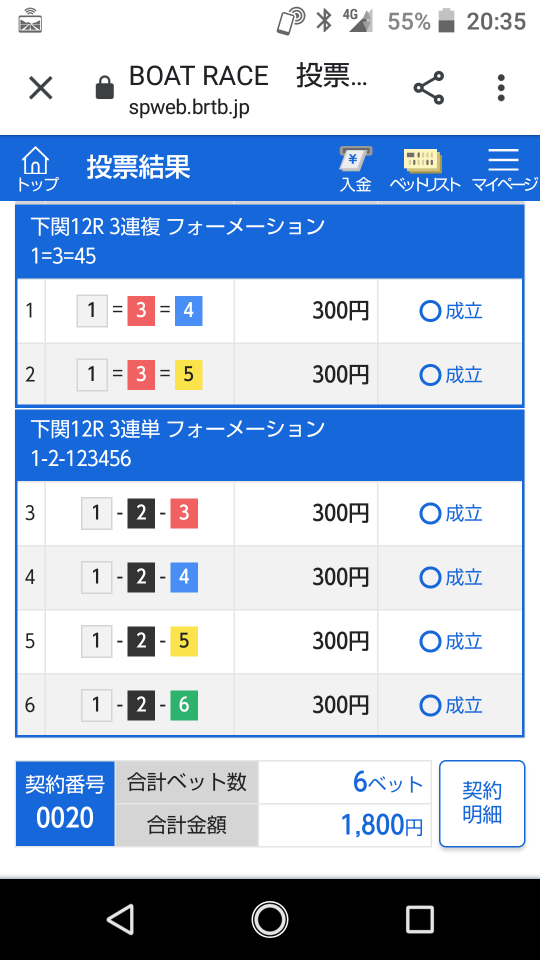Open マイページ hamburger menu

[504, 170]
